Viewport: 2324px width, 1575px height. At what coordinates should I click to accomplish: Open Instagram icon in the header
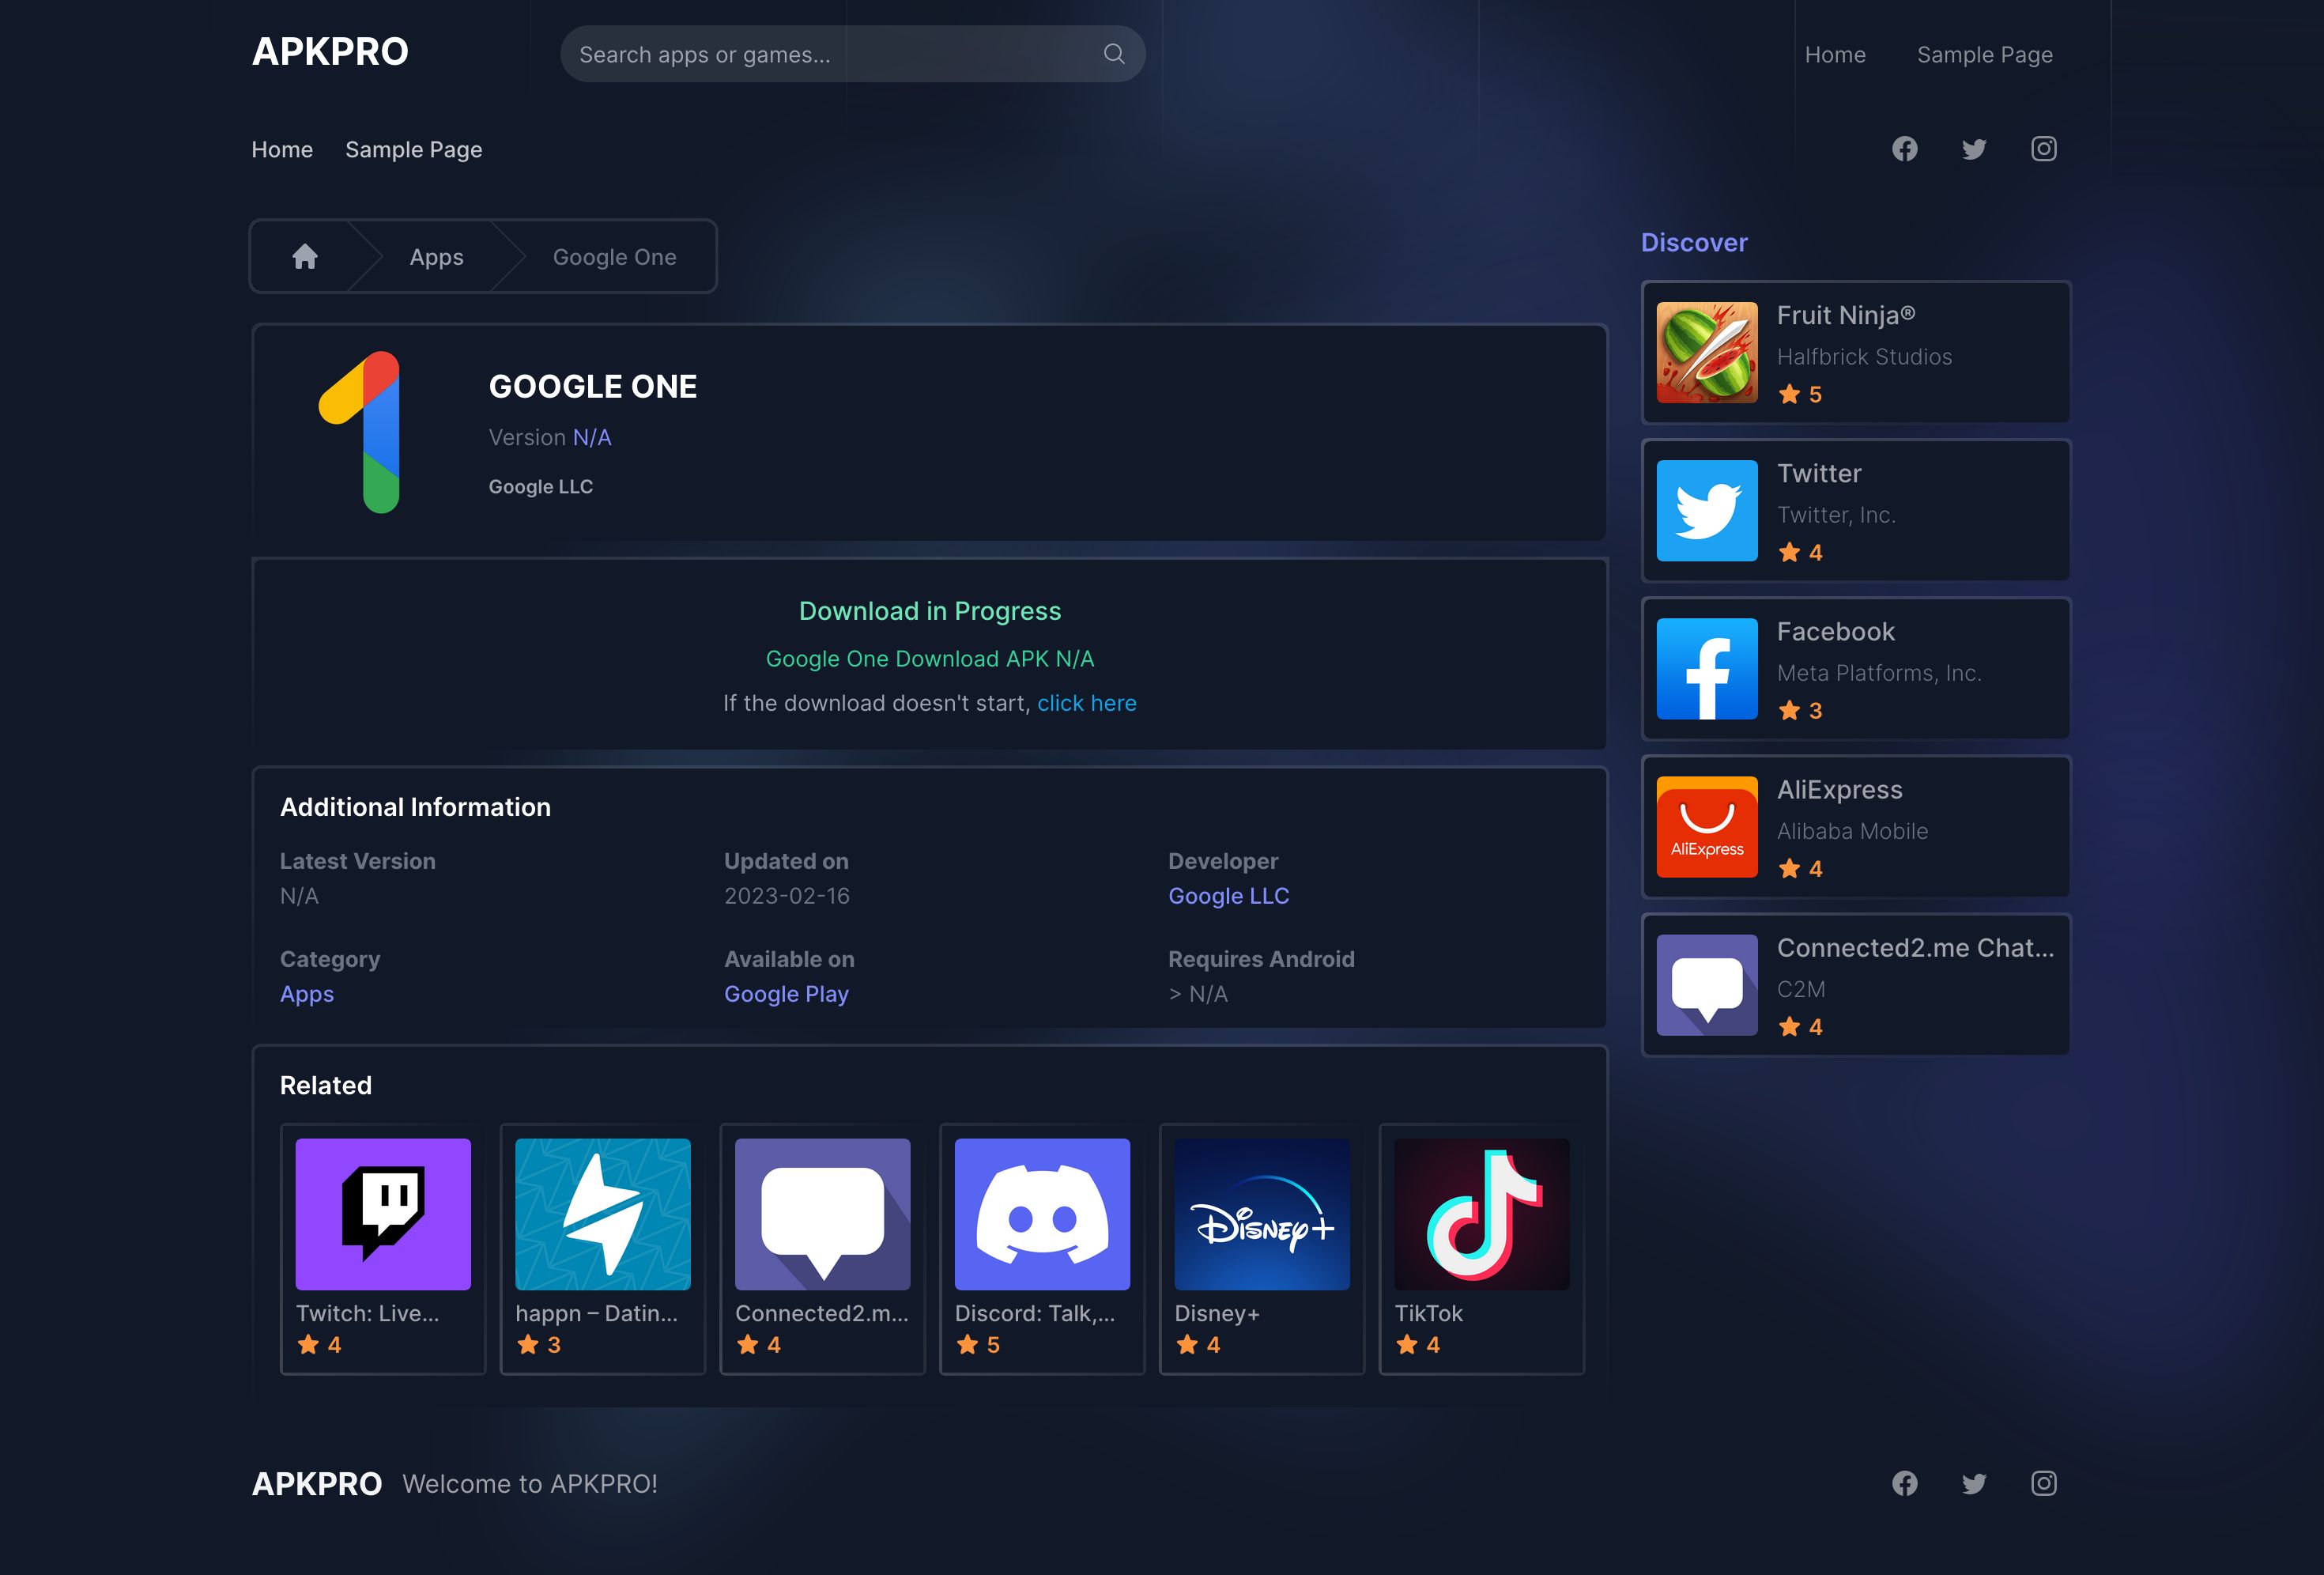point(2043,149)
